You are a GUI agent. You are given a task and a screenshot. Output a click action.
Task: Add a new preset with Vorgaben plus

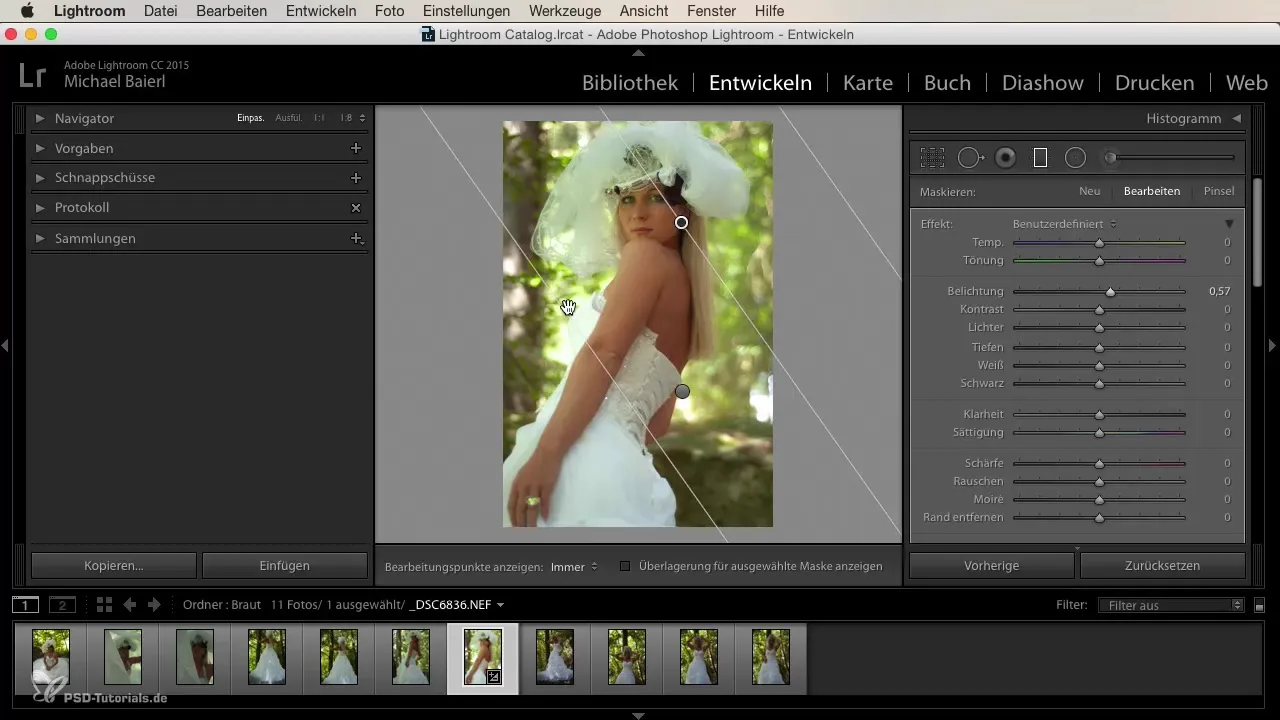coord(355,148)
